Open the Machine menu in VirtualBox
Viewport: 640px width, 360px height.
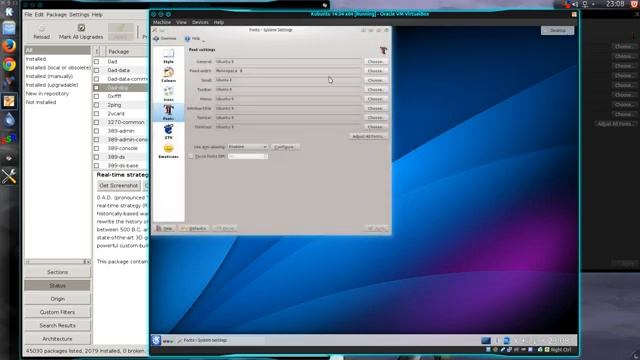[162, 22]
